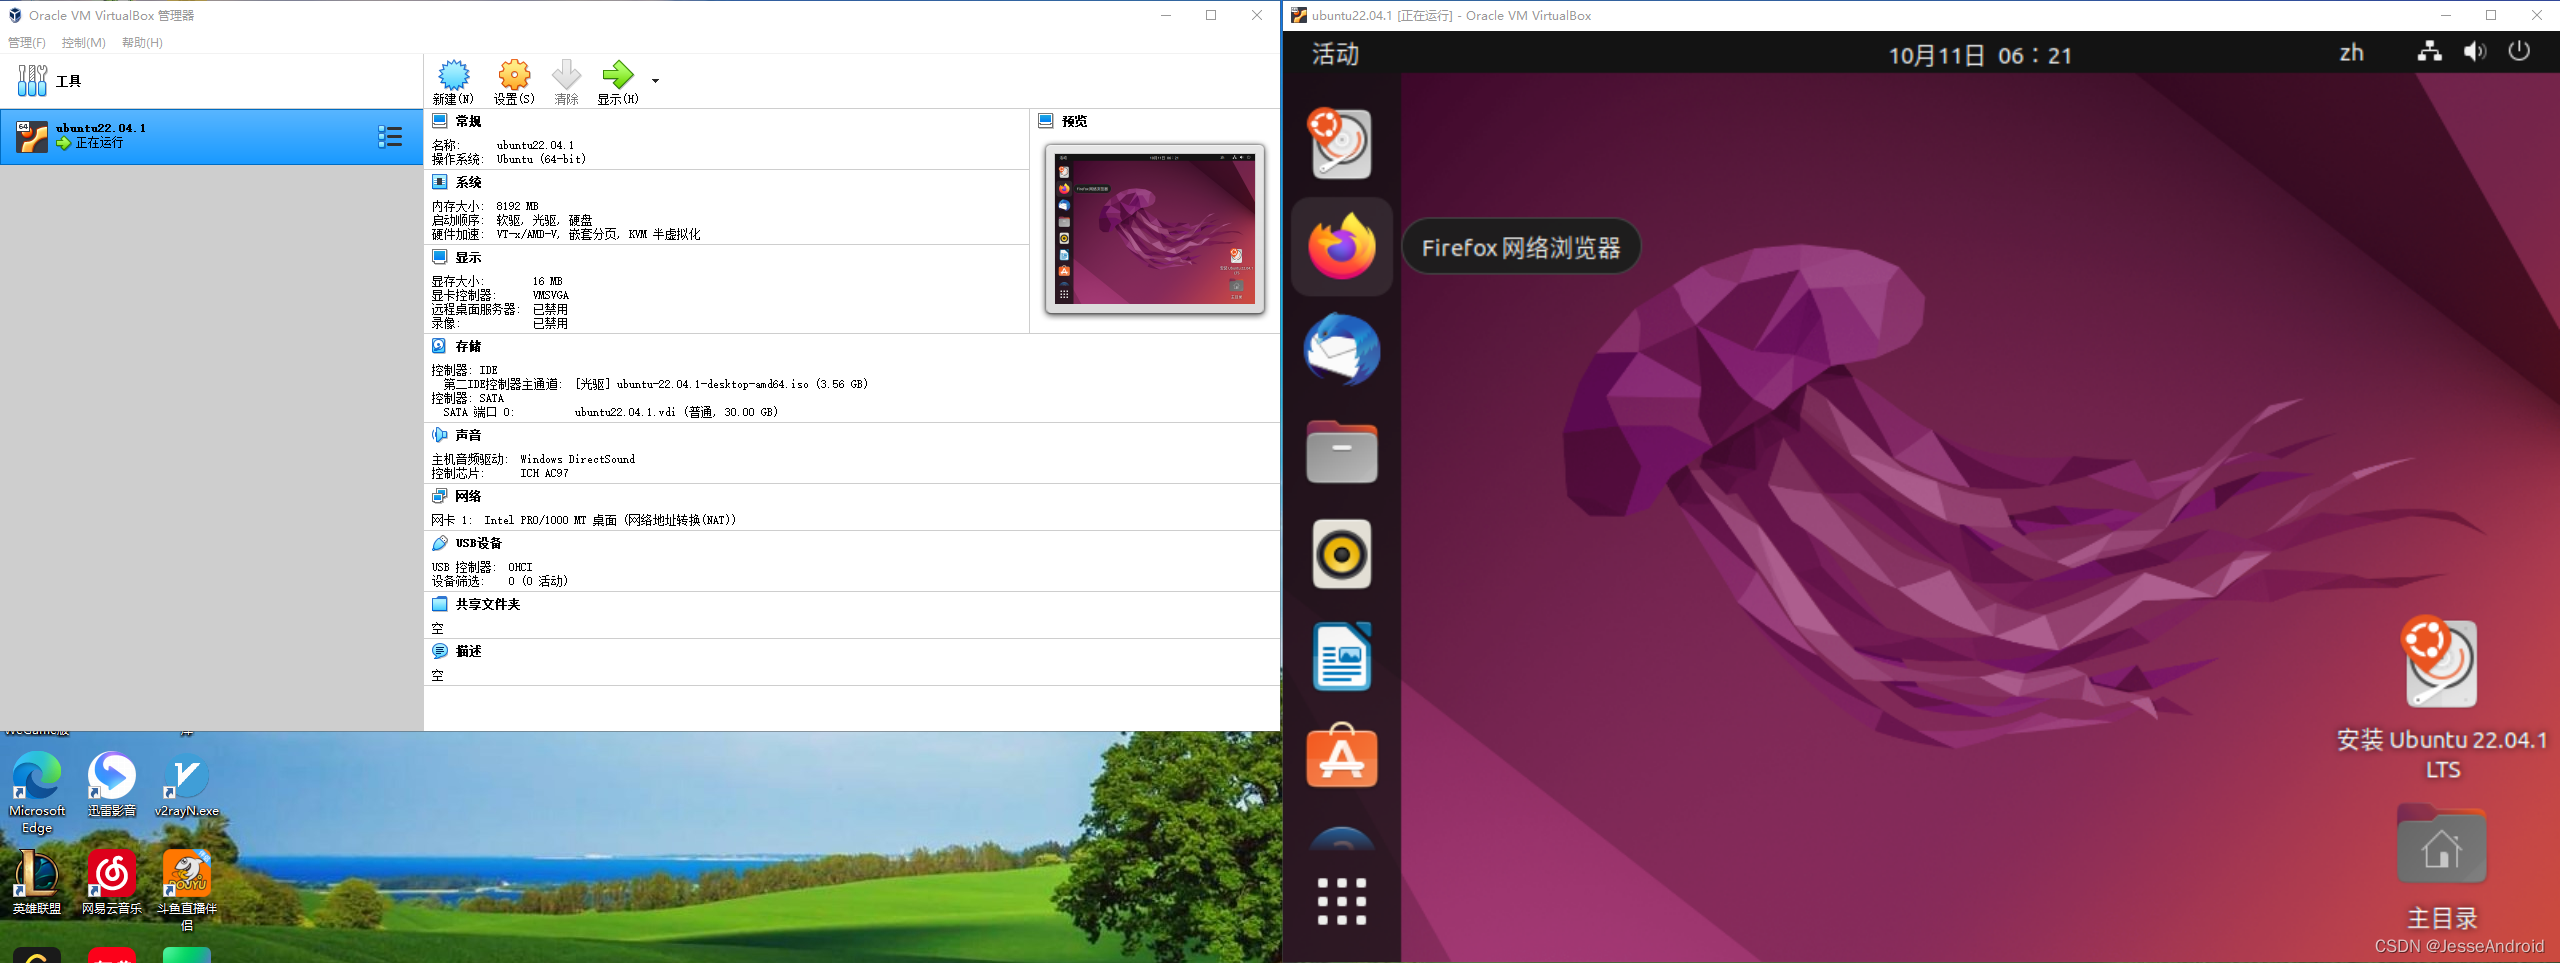Open Rhythmbox music player from the dock

click(1341, 554)
